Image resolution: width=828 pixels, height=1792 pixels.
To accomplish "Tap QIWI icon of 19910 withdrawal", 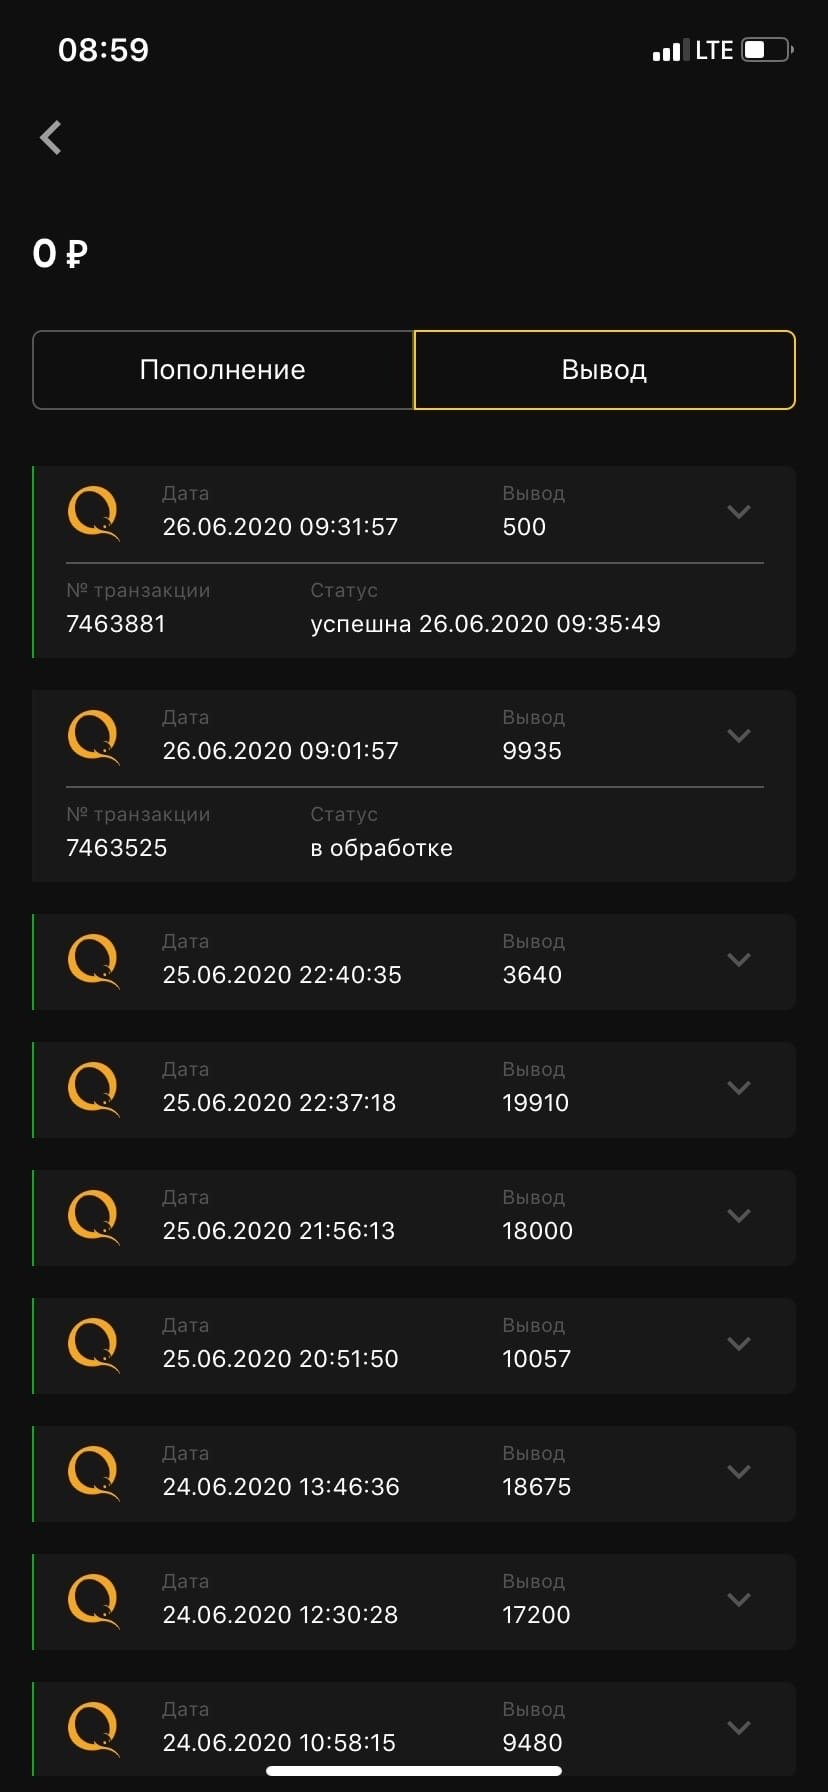I will click(x=93, y=1088).
